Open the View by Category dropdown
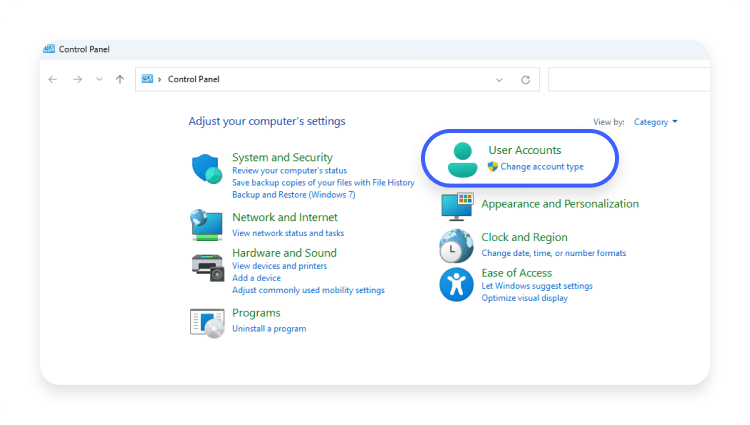This screenshot has height=425, width=750. [x=655, y=122]
